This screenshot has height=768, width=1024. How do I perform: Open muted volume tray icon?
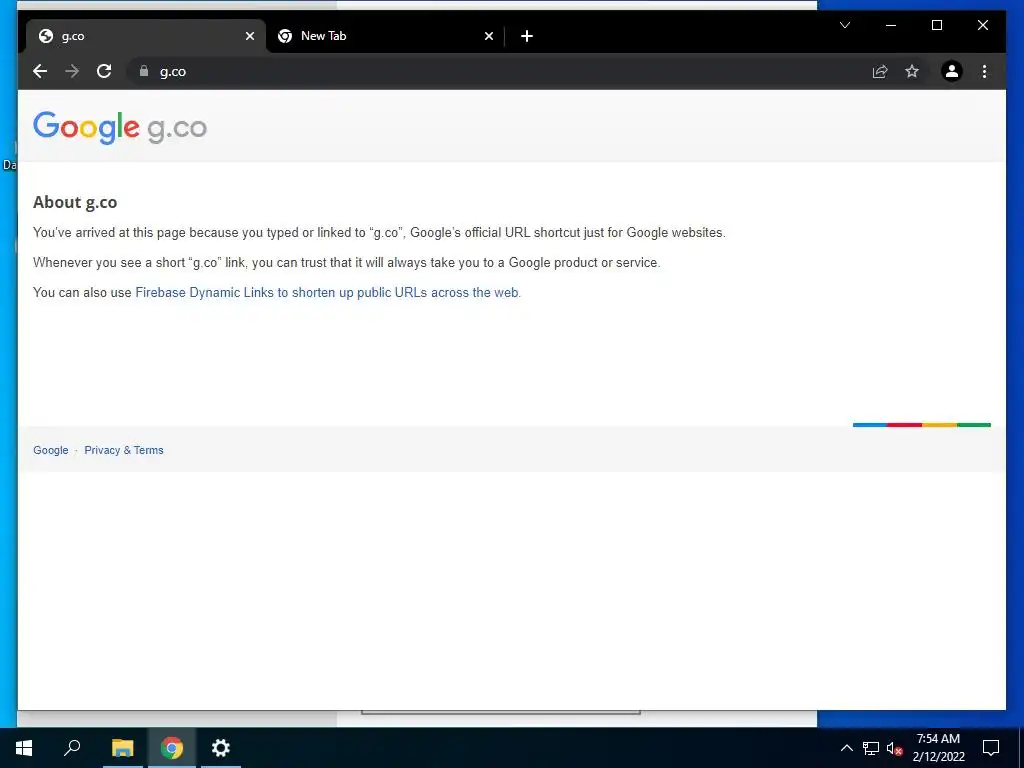894,748
